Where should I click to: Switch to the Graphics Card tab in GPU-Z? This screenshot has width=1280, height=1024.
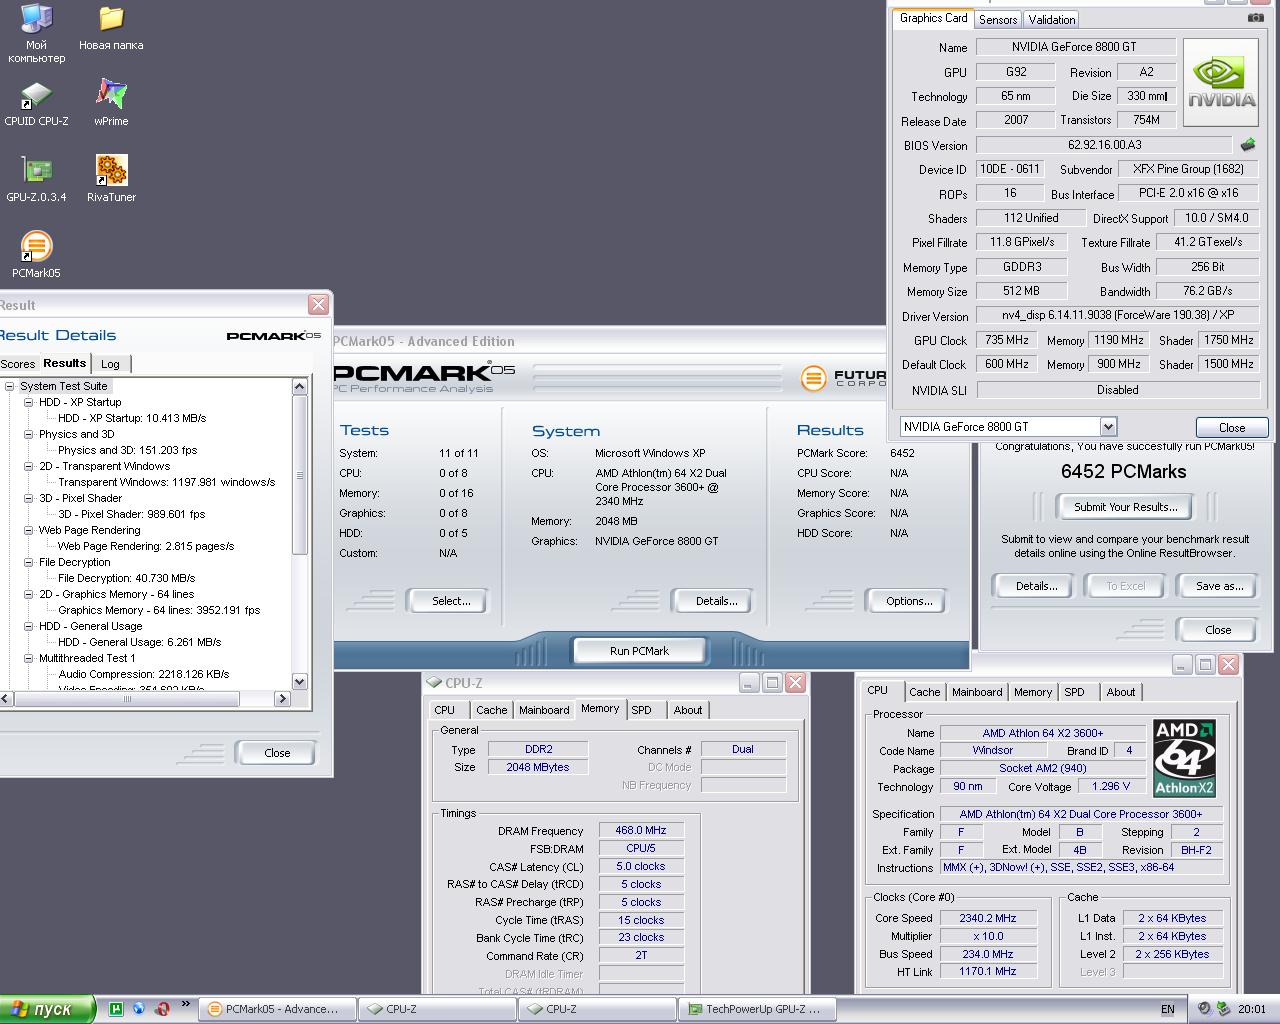(x=933, y=18)
